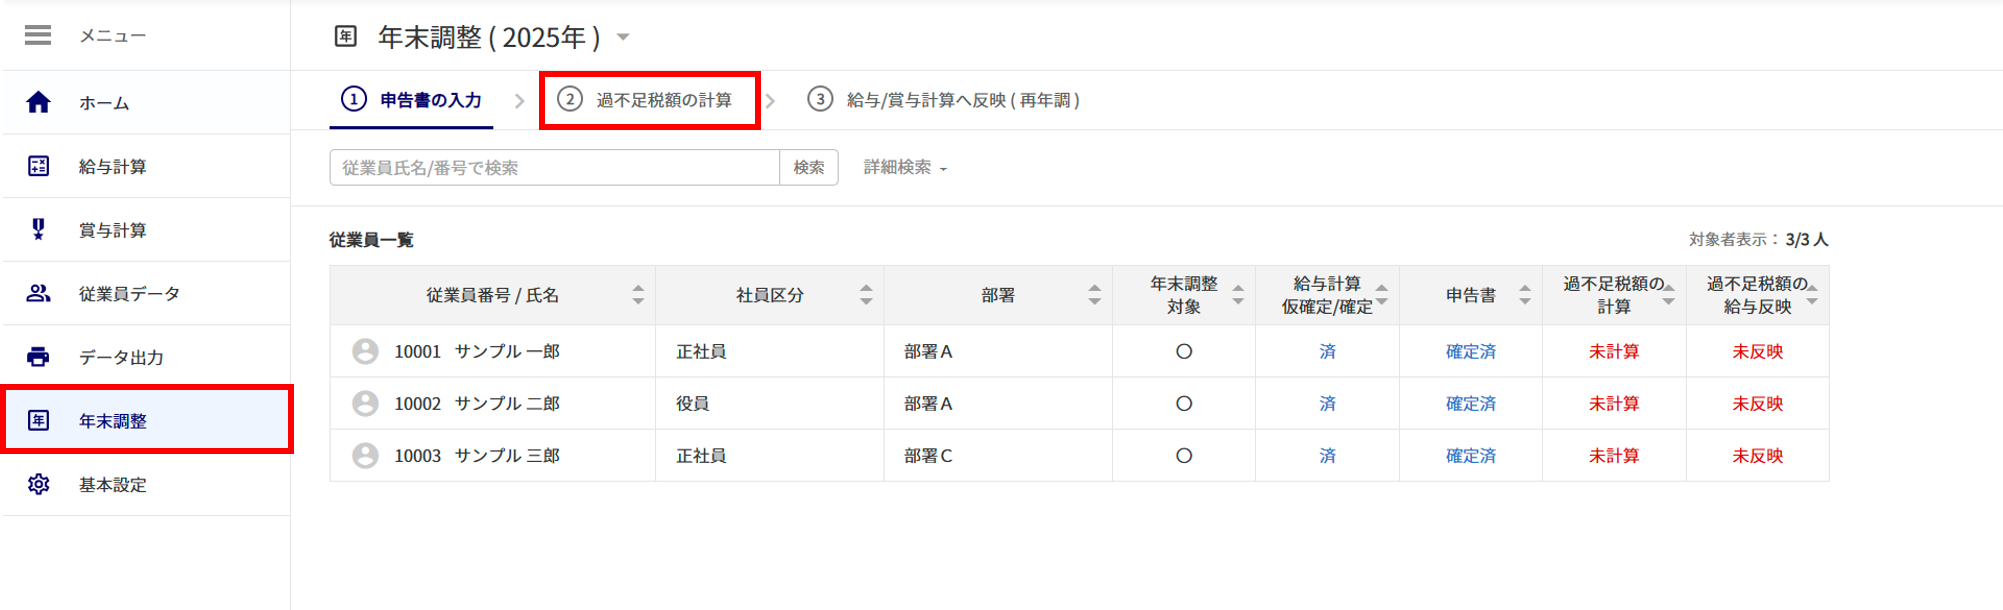The image size is (2003, 610).
Task: Click the 給与計算 calculator icon
Action: pyautogui.click(x=38, y=166)
